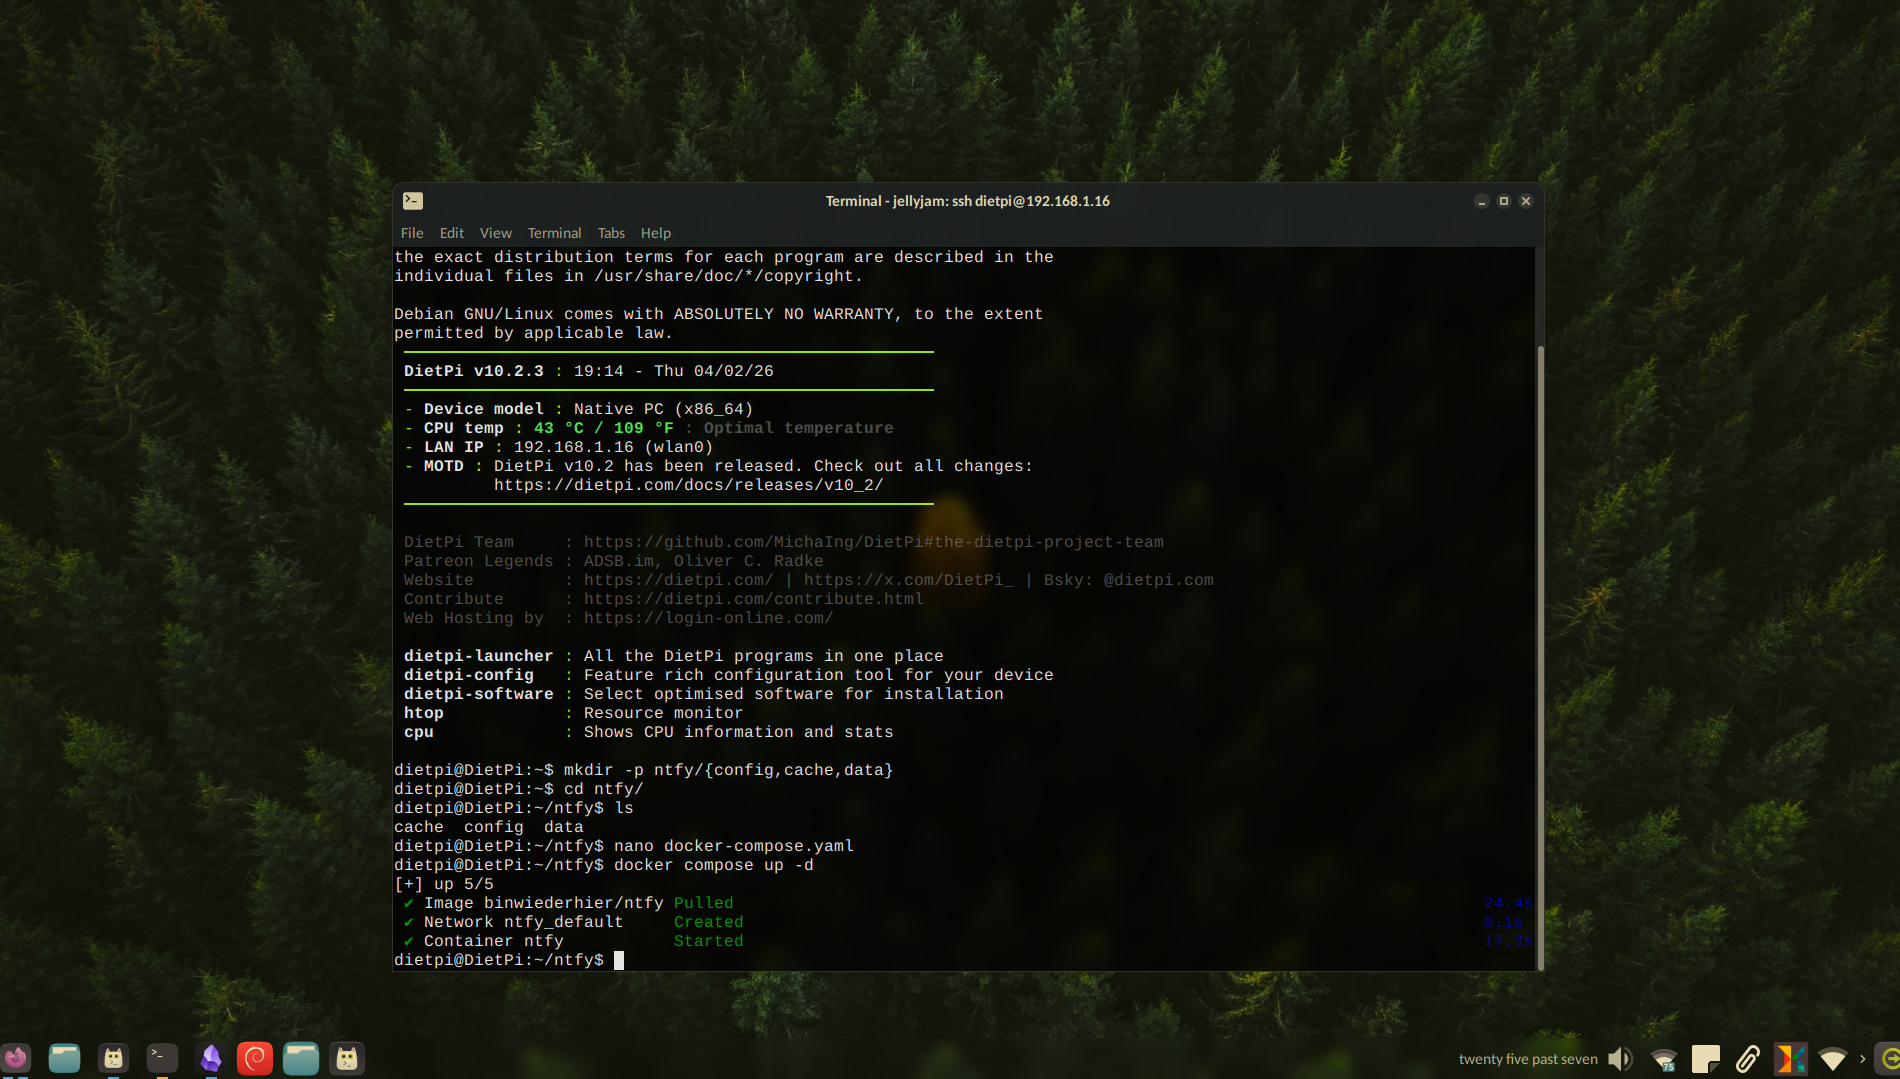Click the 'dietpi-software' command name
1900x1079 pixels.
coord(479,694)
